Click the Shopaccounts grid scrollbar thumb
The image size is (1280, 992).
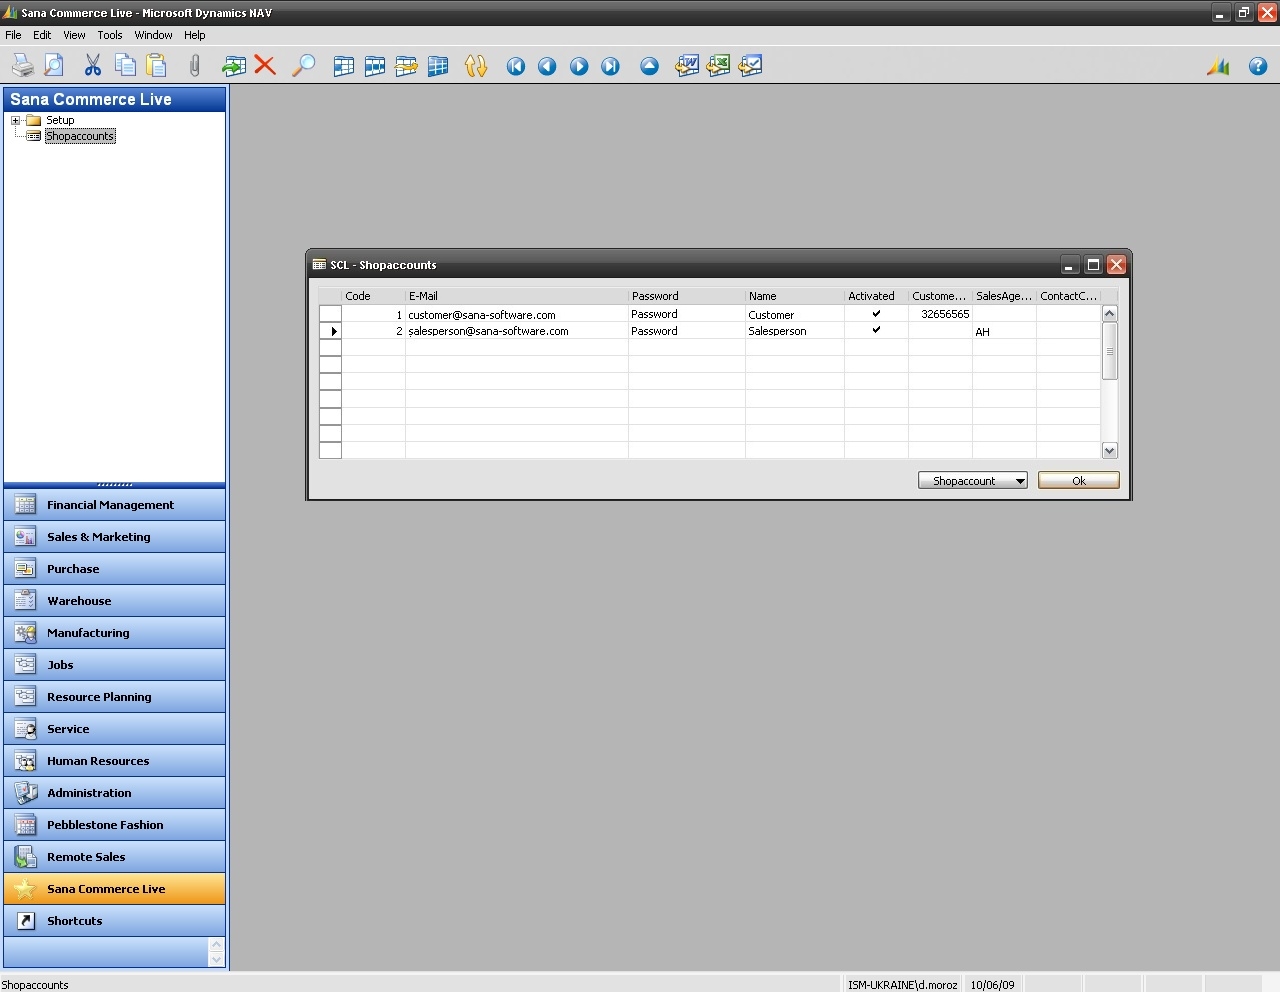(1109, 351)
